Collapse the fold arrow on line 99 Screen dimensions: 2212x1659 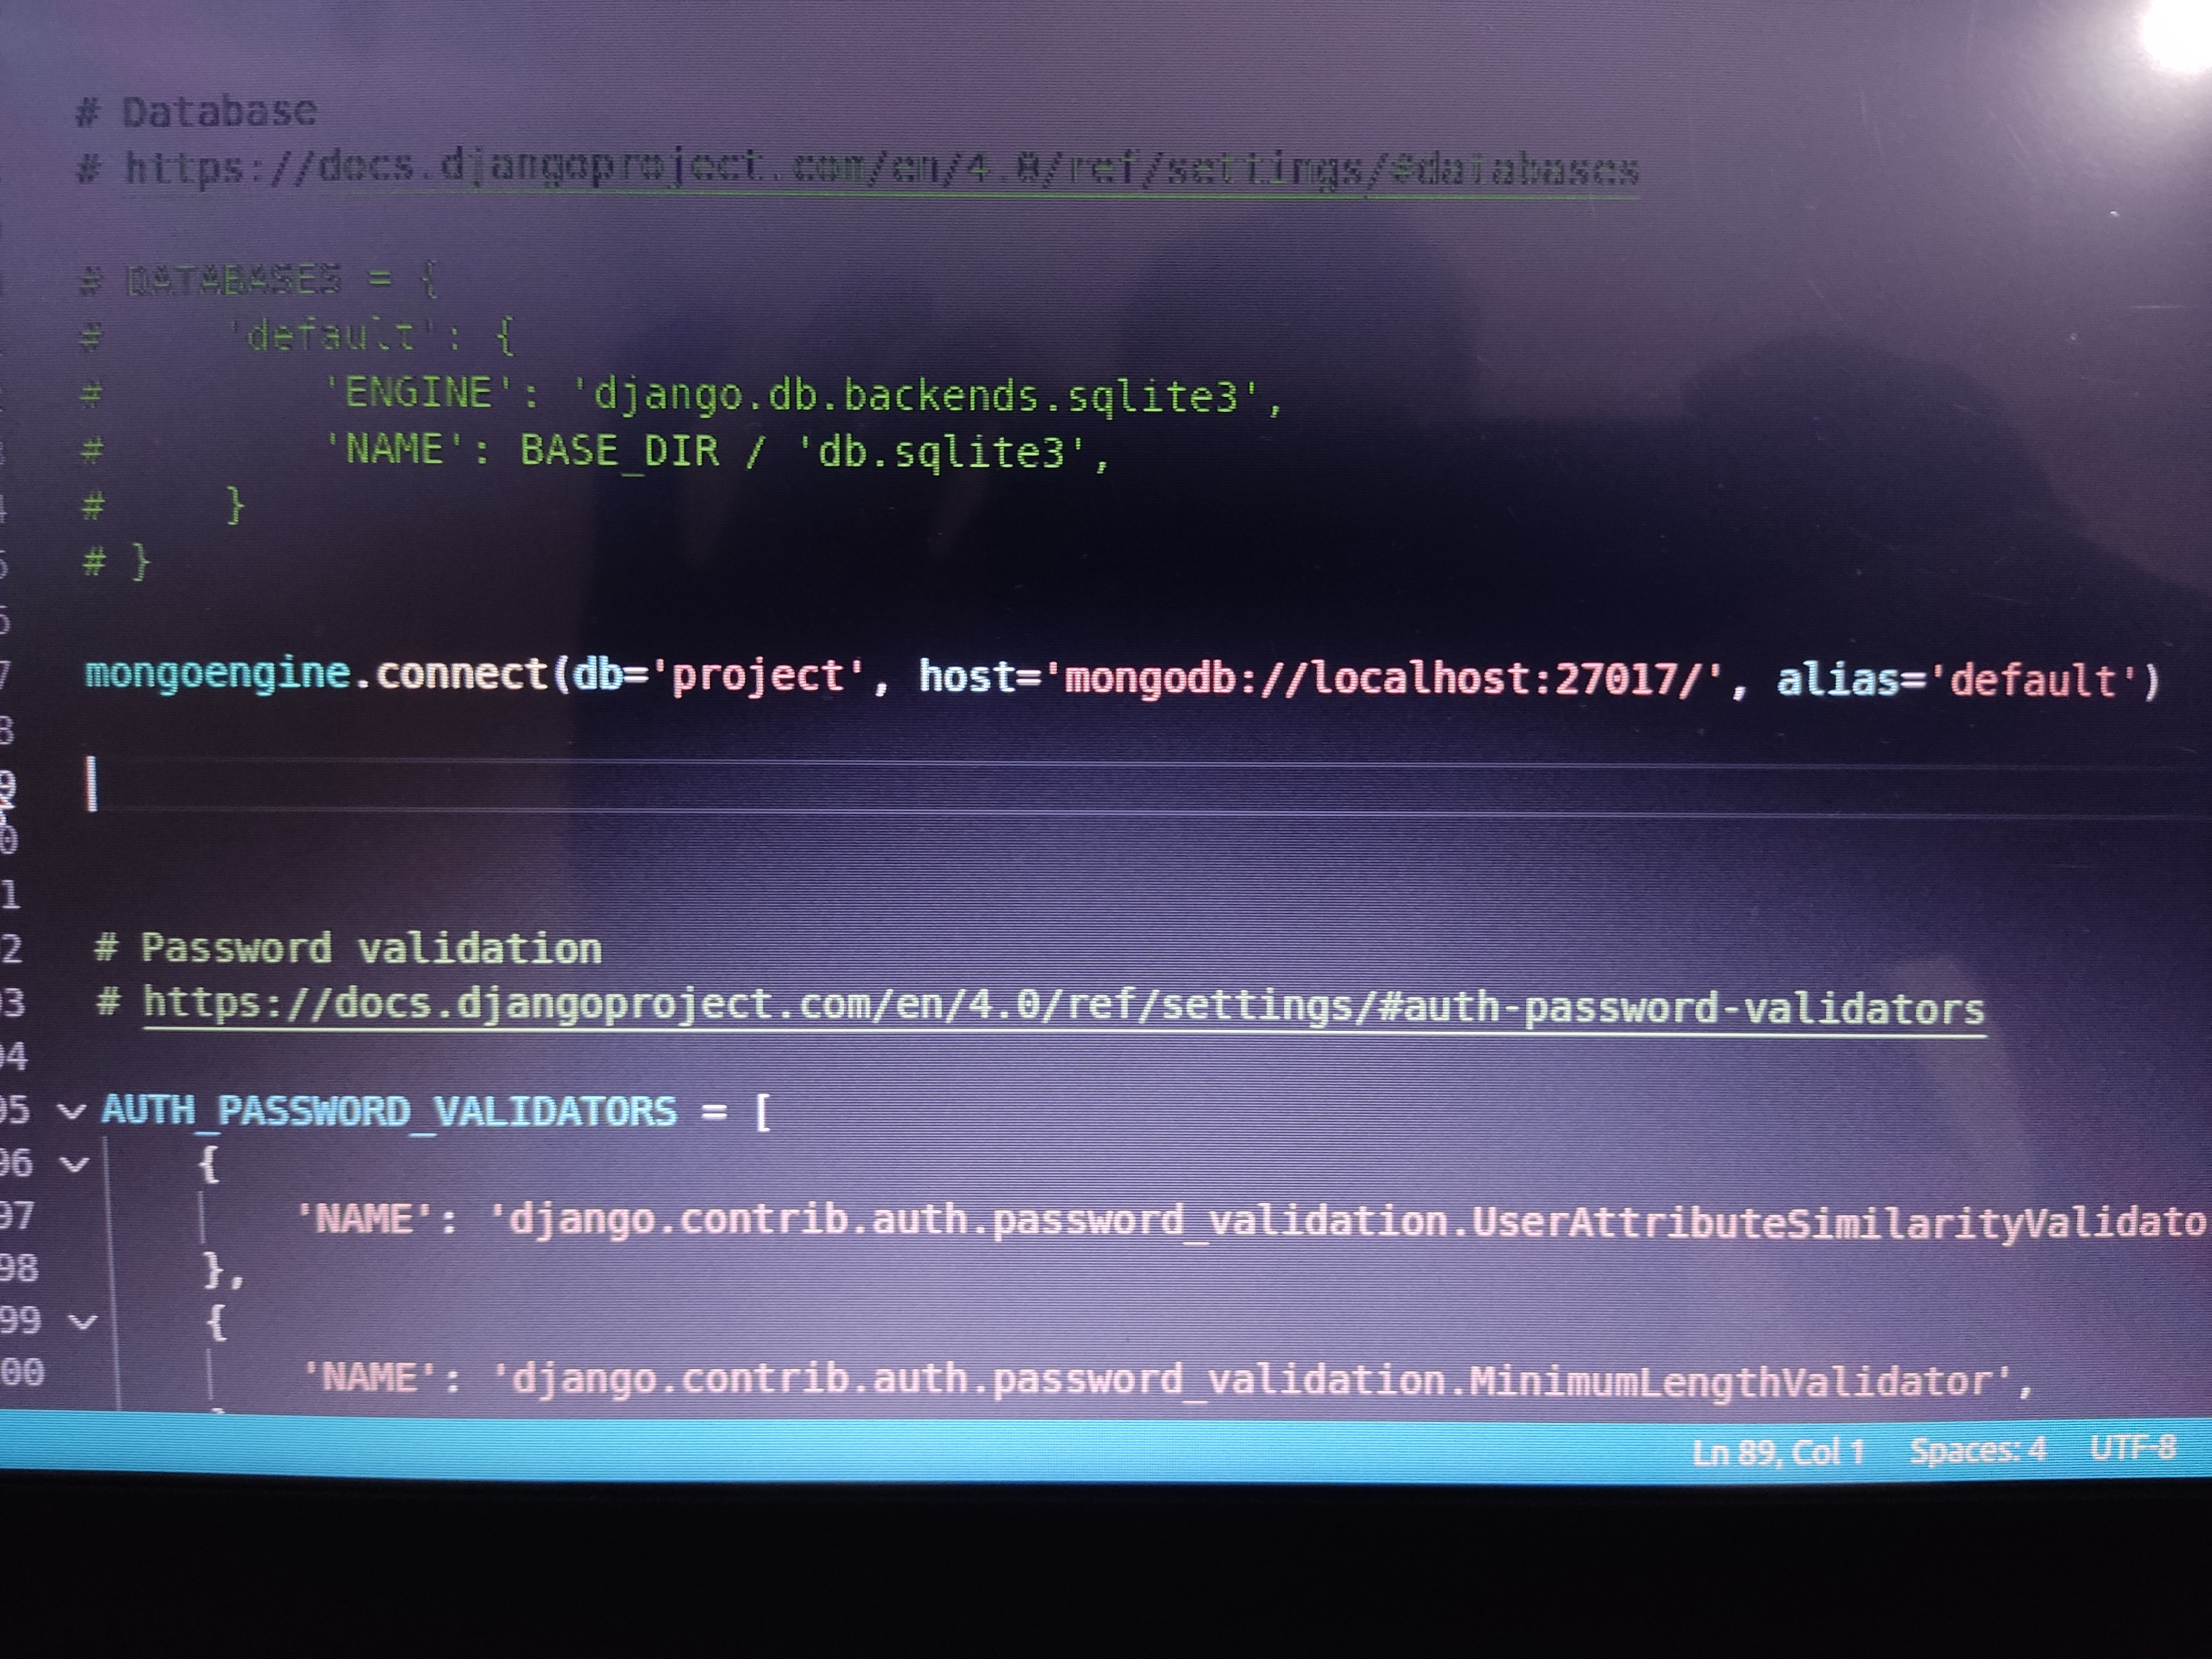[x=82, y=1322]
